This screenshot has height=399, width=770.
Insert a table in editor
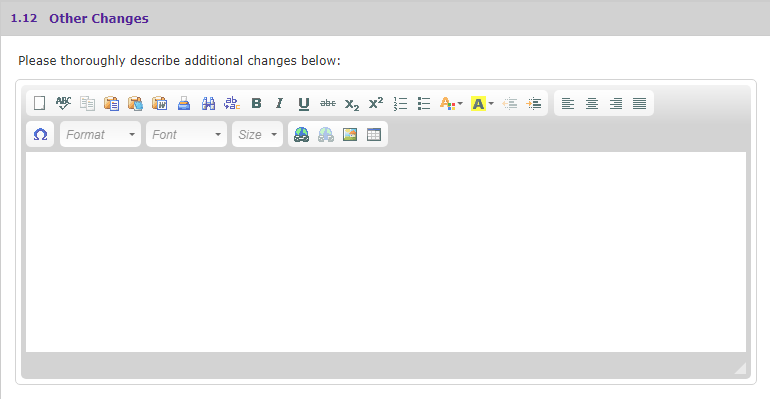pos(374,134)
